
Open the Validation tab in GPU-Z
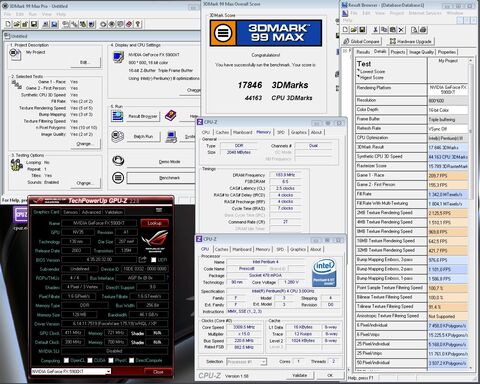pos(114,212)
